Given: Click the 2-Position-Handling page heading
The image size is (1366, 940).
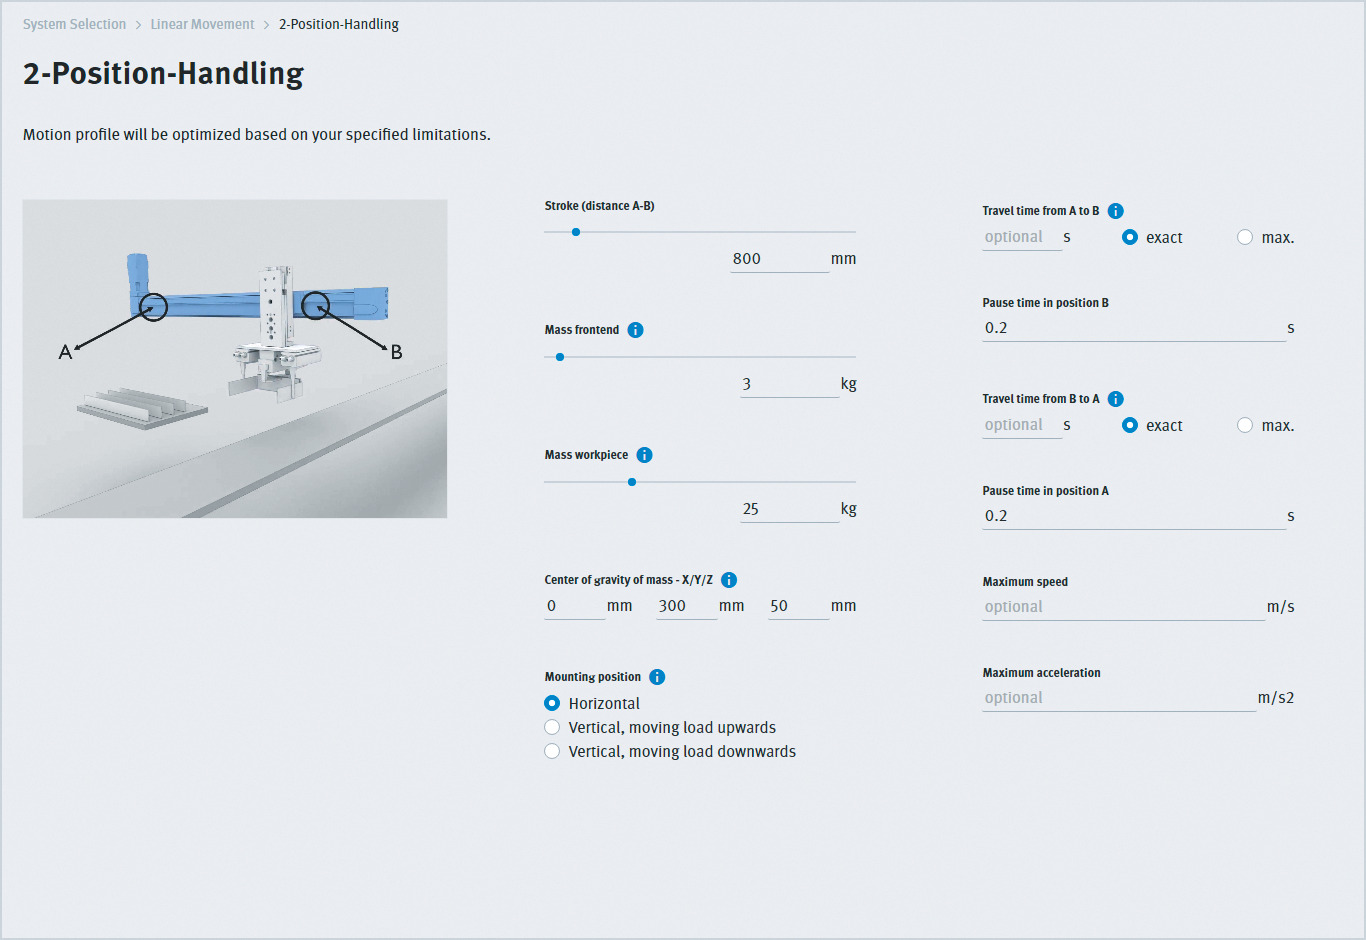Looking at the screenshot, I should click(x=163, y=74).
